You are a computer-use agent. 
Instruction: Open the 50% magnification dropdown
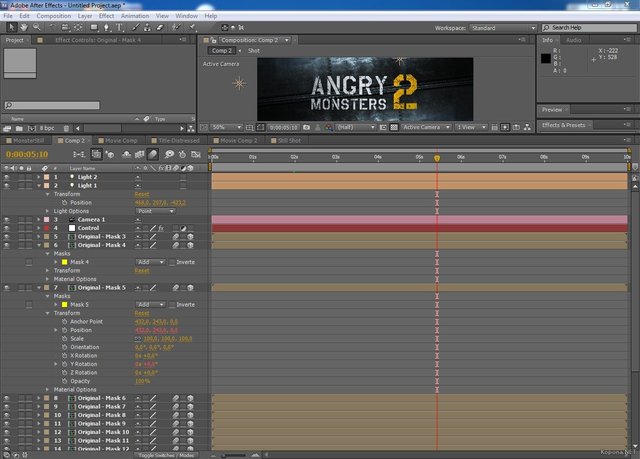[226, 128]
